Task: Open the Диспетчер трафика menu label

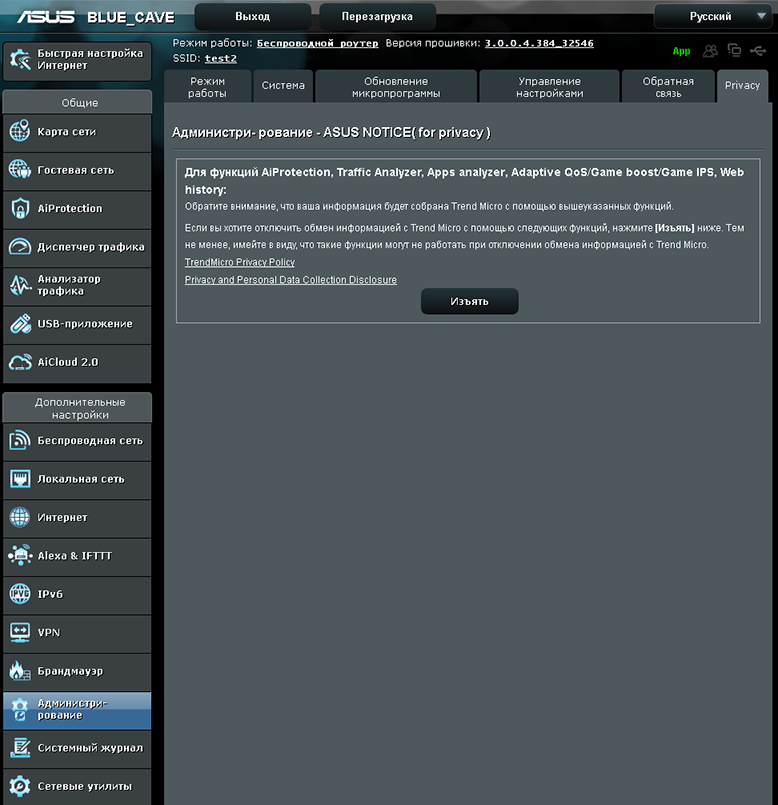Action: (x=91, y=247)
